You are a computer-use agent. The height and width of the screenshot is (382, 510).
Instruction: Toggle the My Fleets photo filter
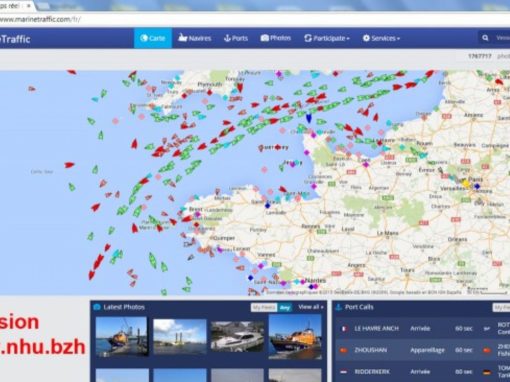pyautogui.click(x=264, y=307)
